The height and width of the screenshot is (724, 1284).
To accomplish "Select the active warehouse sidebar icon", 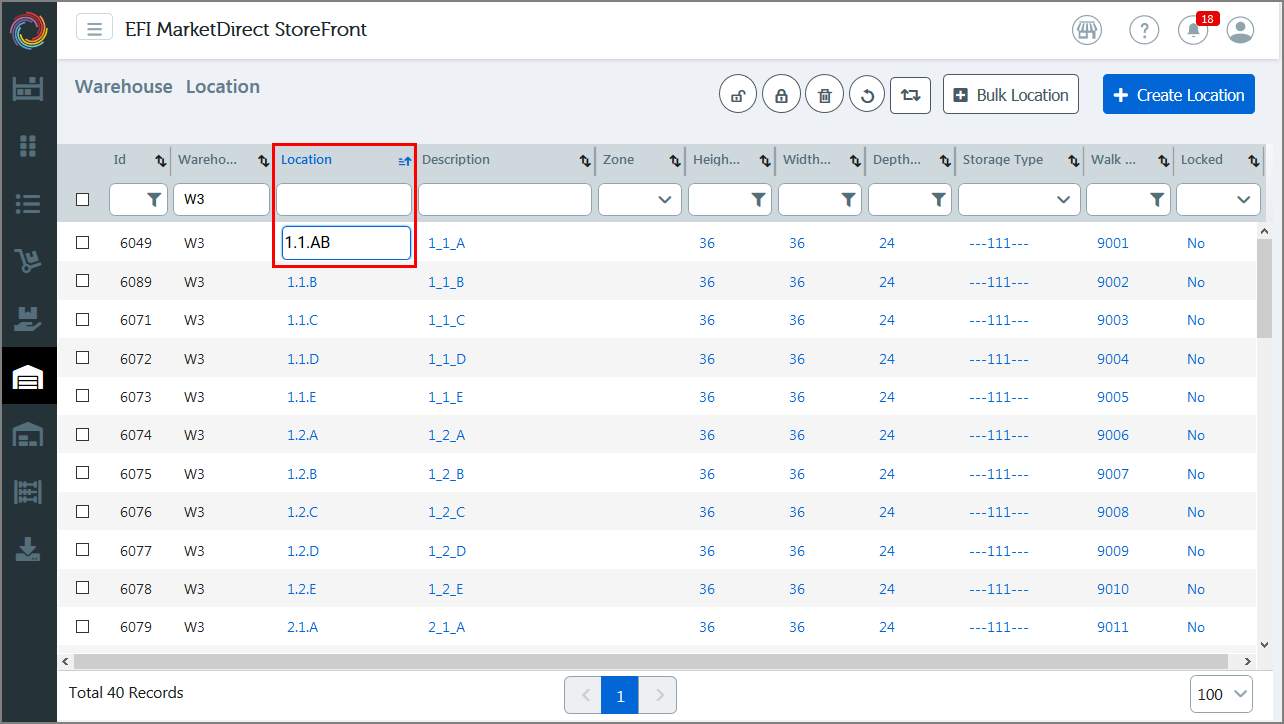I will pos(28,376).
